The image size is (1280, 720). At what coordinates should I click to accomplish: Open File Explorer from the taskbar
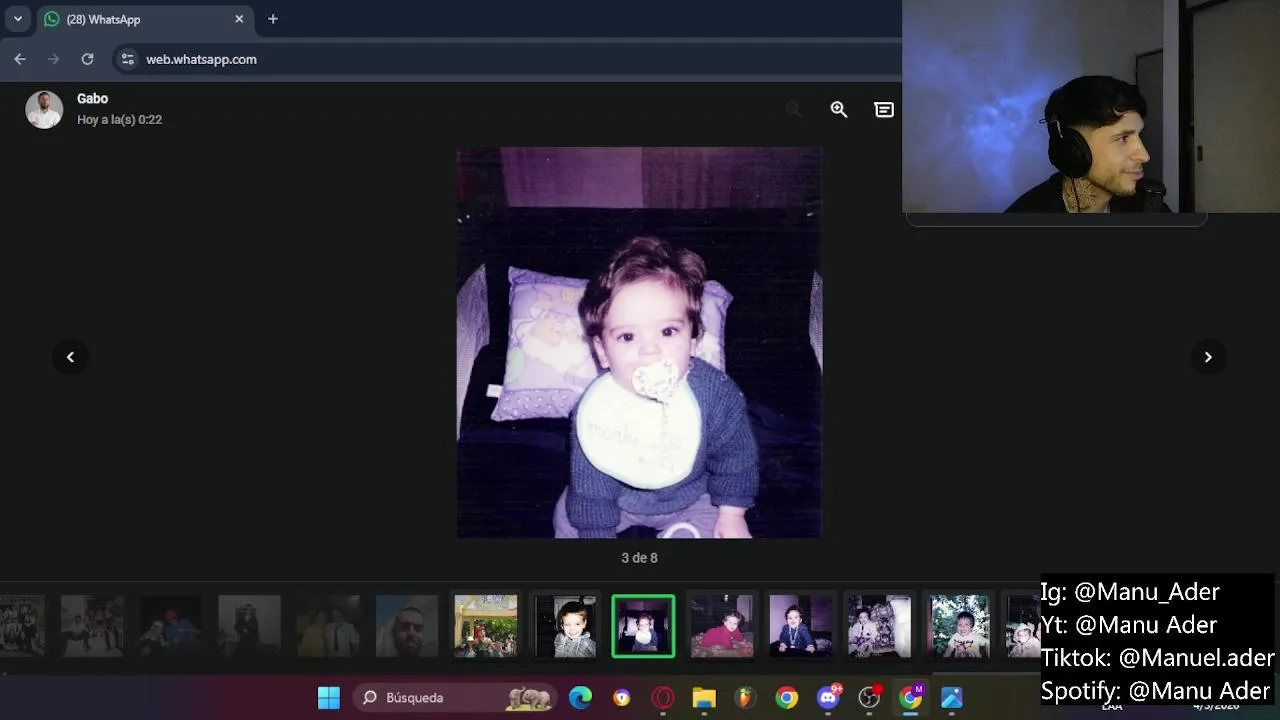pyautogui.click(x=704, y=698)
